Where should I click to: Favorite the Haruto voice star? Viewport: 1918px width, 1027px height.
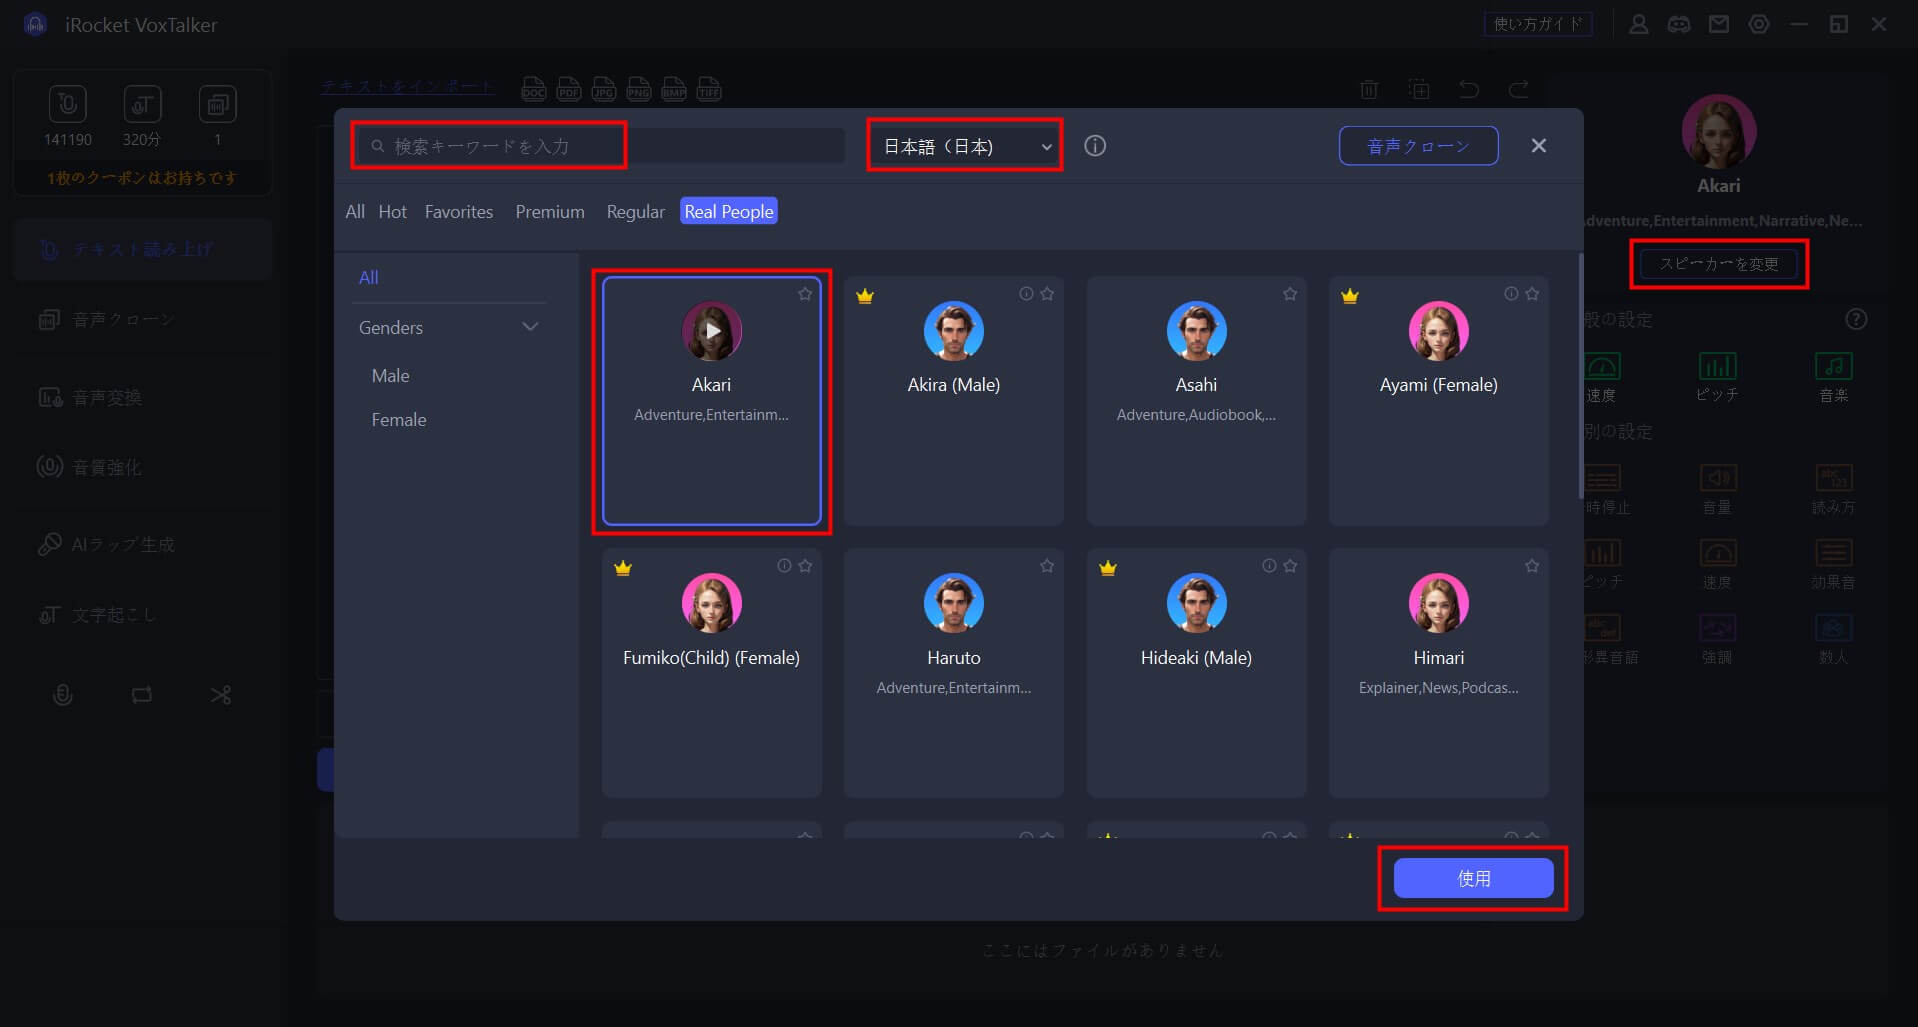1047,566
